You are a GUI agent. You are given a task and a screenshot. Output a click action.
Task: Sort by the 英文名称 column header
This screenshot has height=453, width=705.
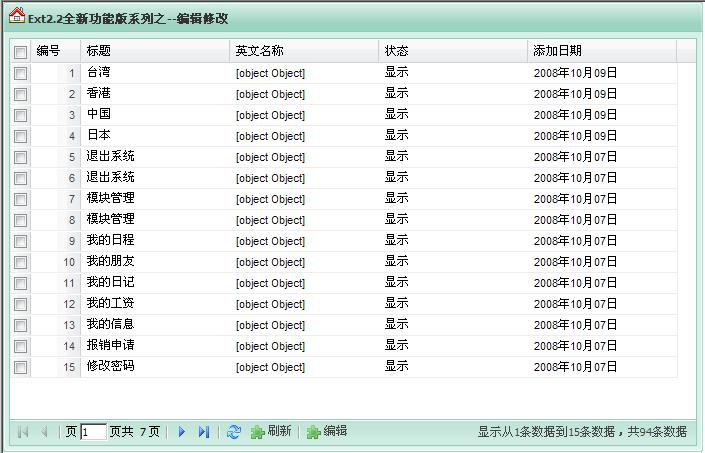(304, 51)
